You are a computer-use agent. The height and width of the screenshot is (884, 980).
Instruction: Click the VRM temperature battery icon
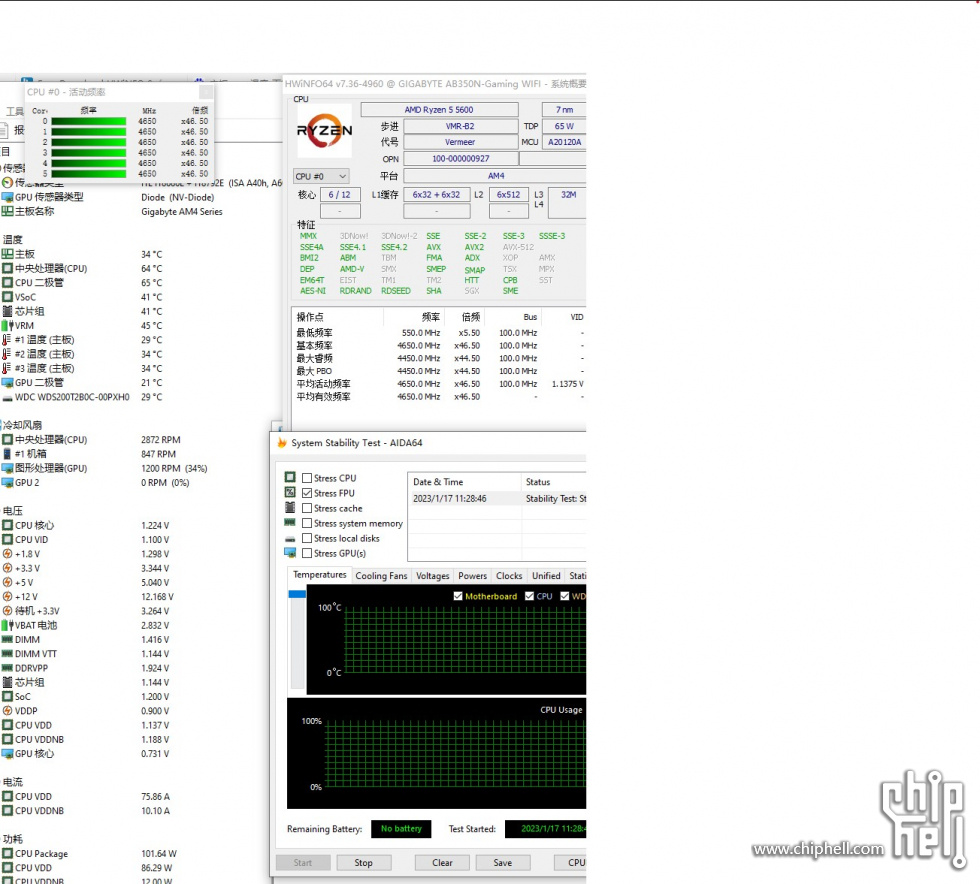click(8, 326)
